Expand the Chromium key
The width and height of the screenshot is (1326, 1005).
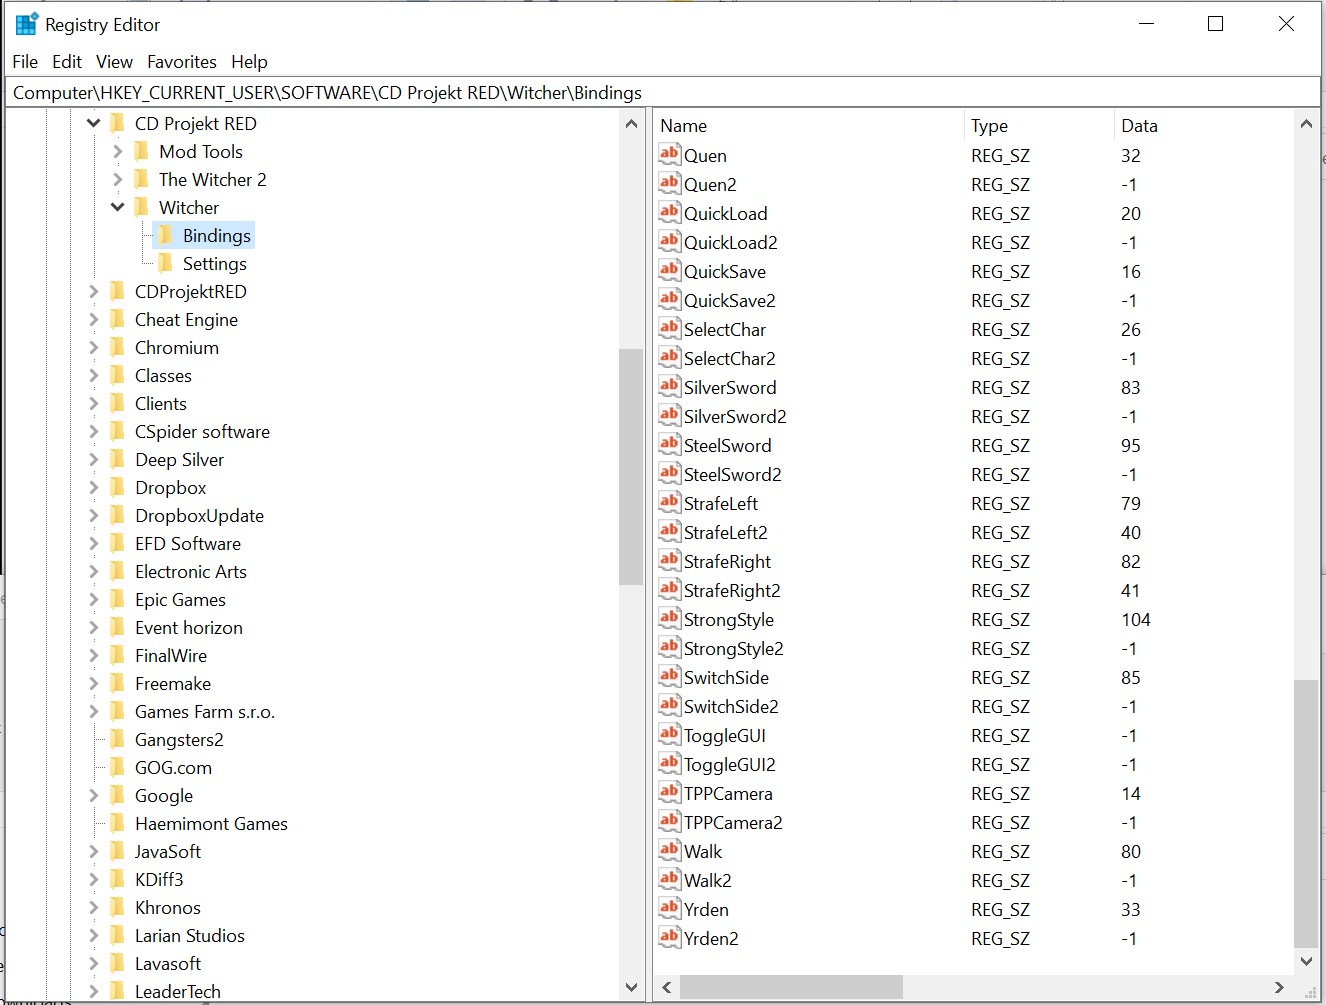point(94,347)
